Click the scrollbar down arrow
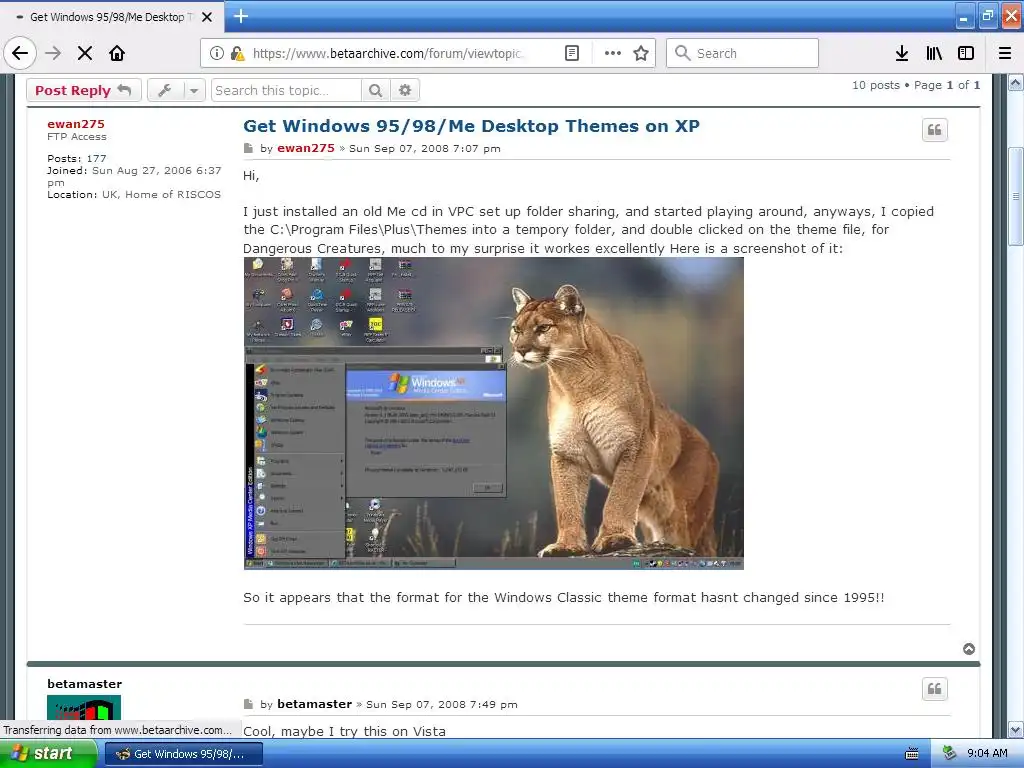 [x=1016, y=729]
